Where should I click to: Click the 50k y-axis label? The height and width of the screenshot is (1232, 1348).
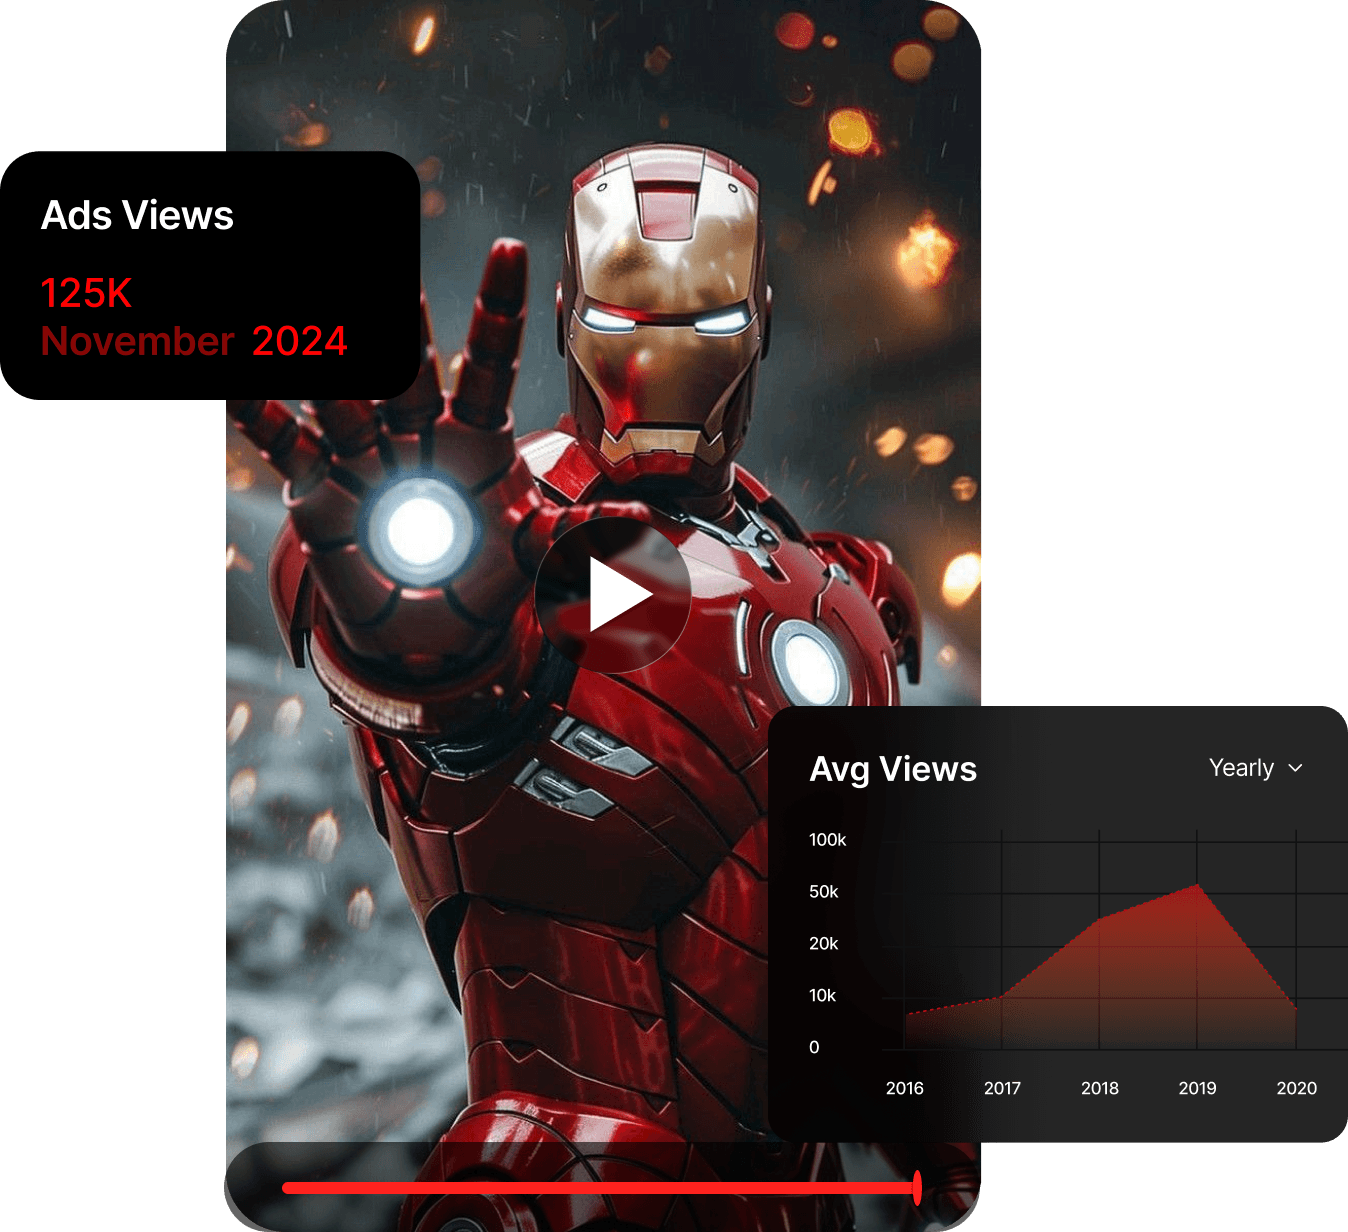(824, 892)
